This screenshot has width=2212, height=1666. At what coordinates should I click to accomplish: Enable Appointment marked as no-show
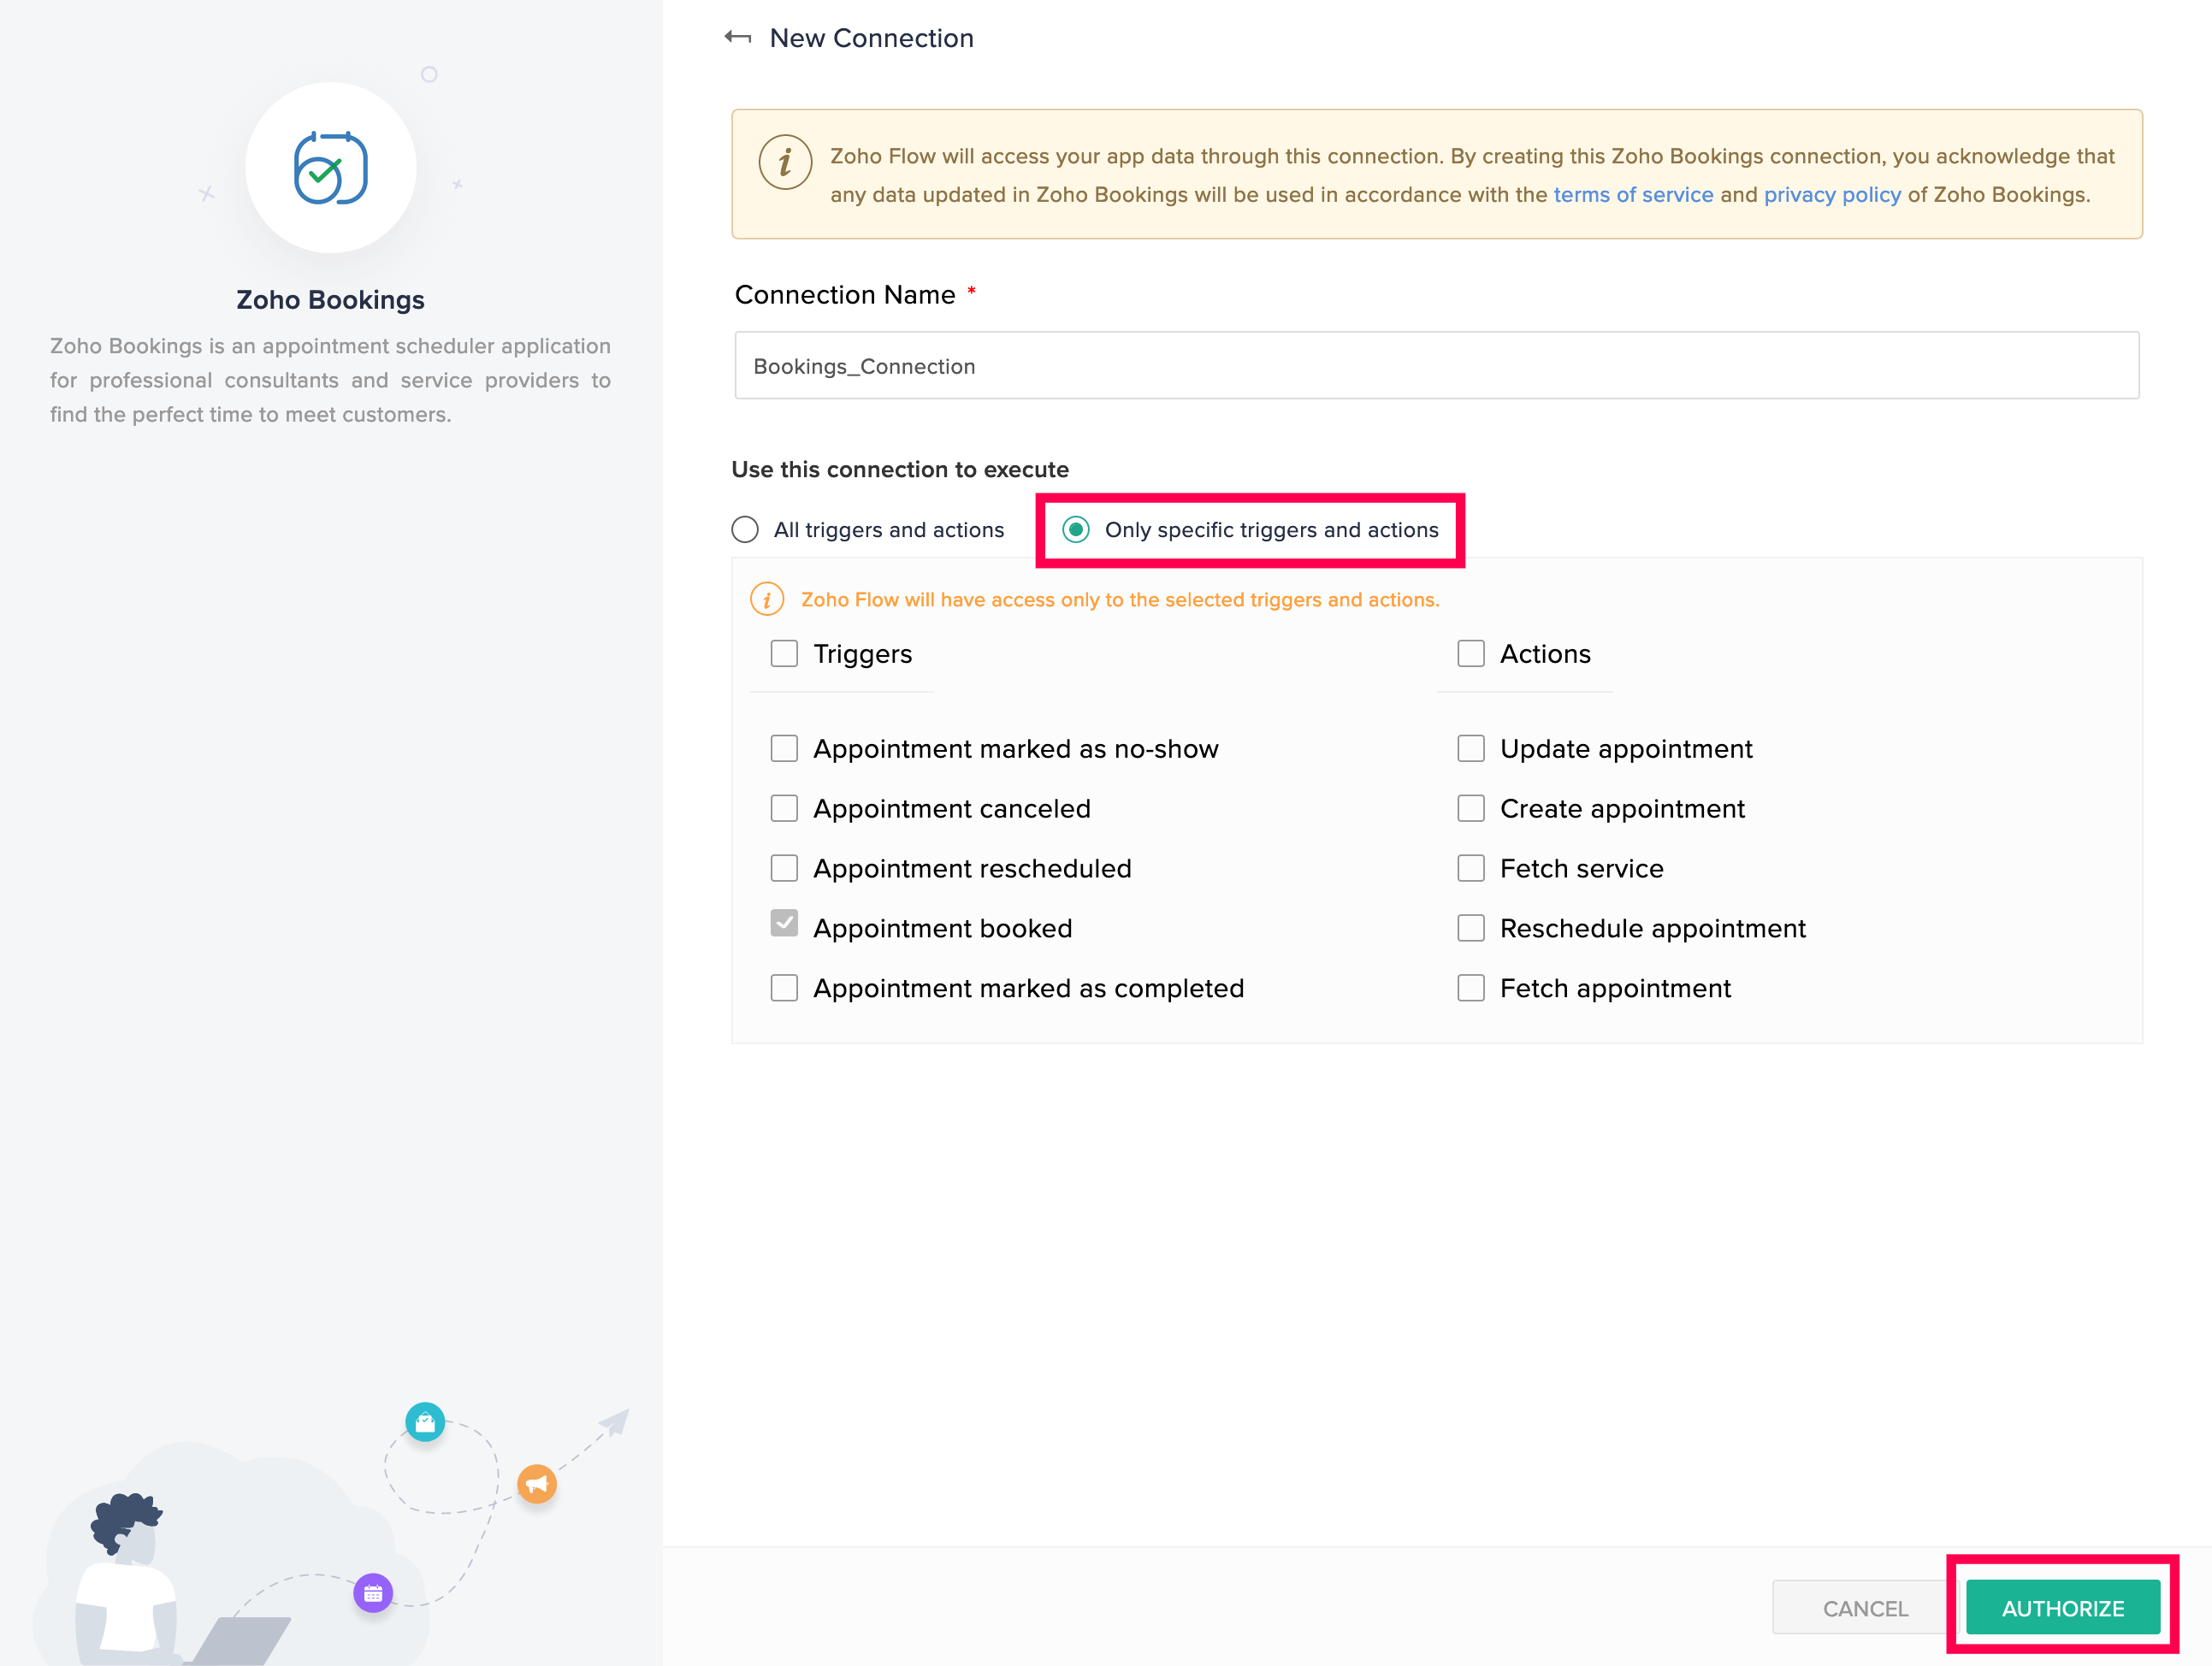pyautogui.click(x=784, y=749)
